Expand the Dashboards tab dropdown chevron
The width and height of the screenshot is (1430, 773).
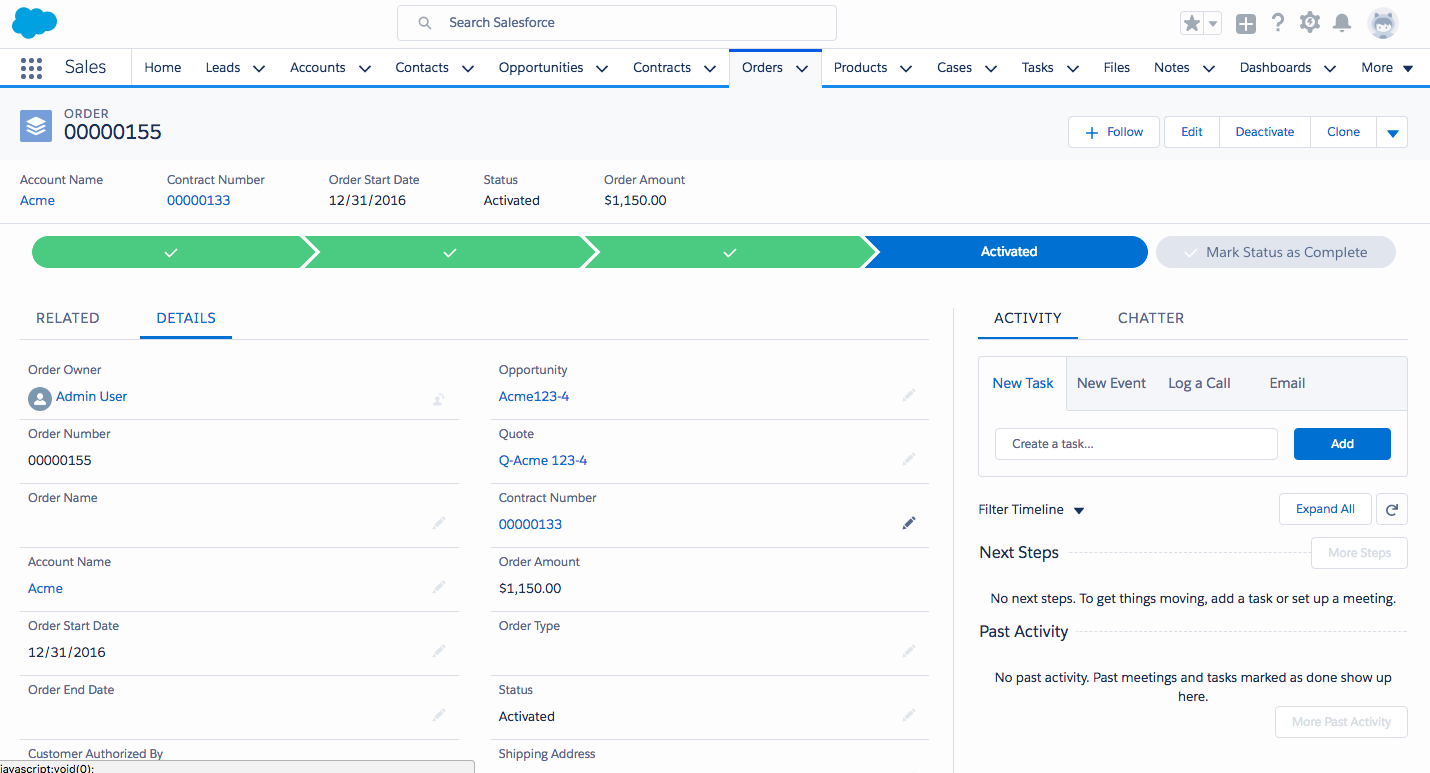click(x=1330, y=69)
